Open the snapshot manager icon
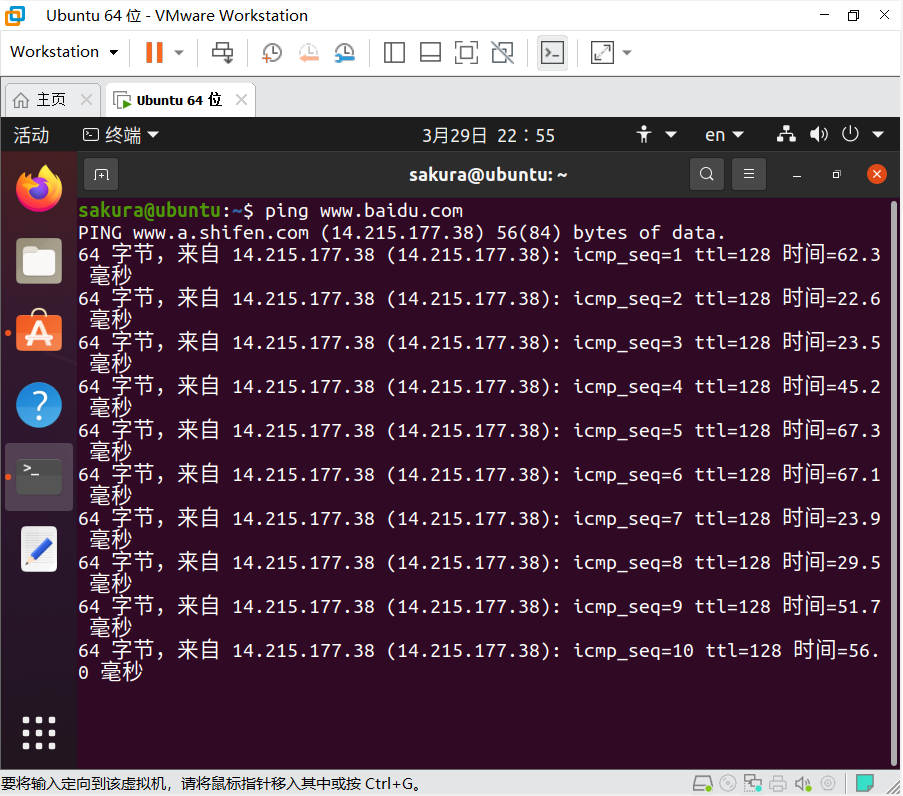Viewport: 903px width, 796px height. (344, 52)
